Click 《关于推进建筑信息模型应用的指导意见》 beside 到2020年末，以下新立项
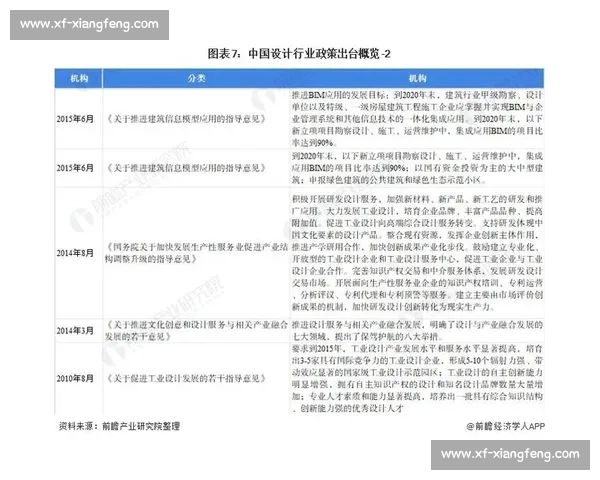 tap(186, 168)
